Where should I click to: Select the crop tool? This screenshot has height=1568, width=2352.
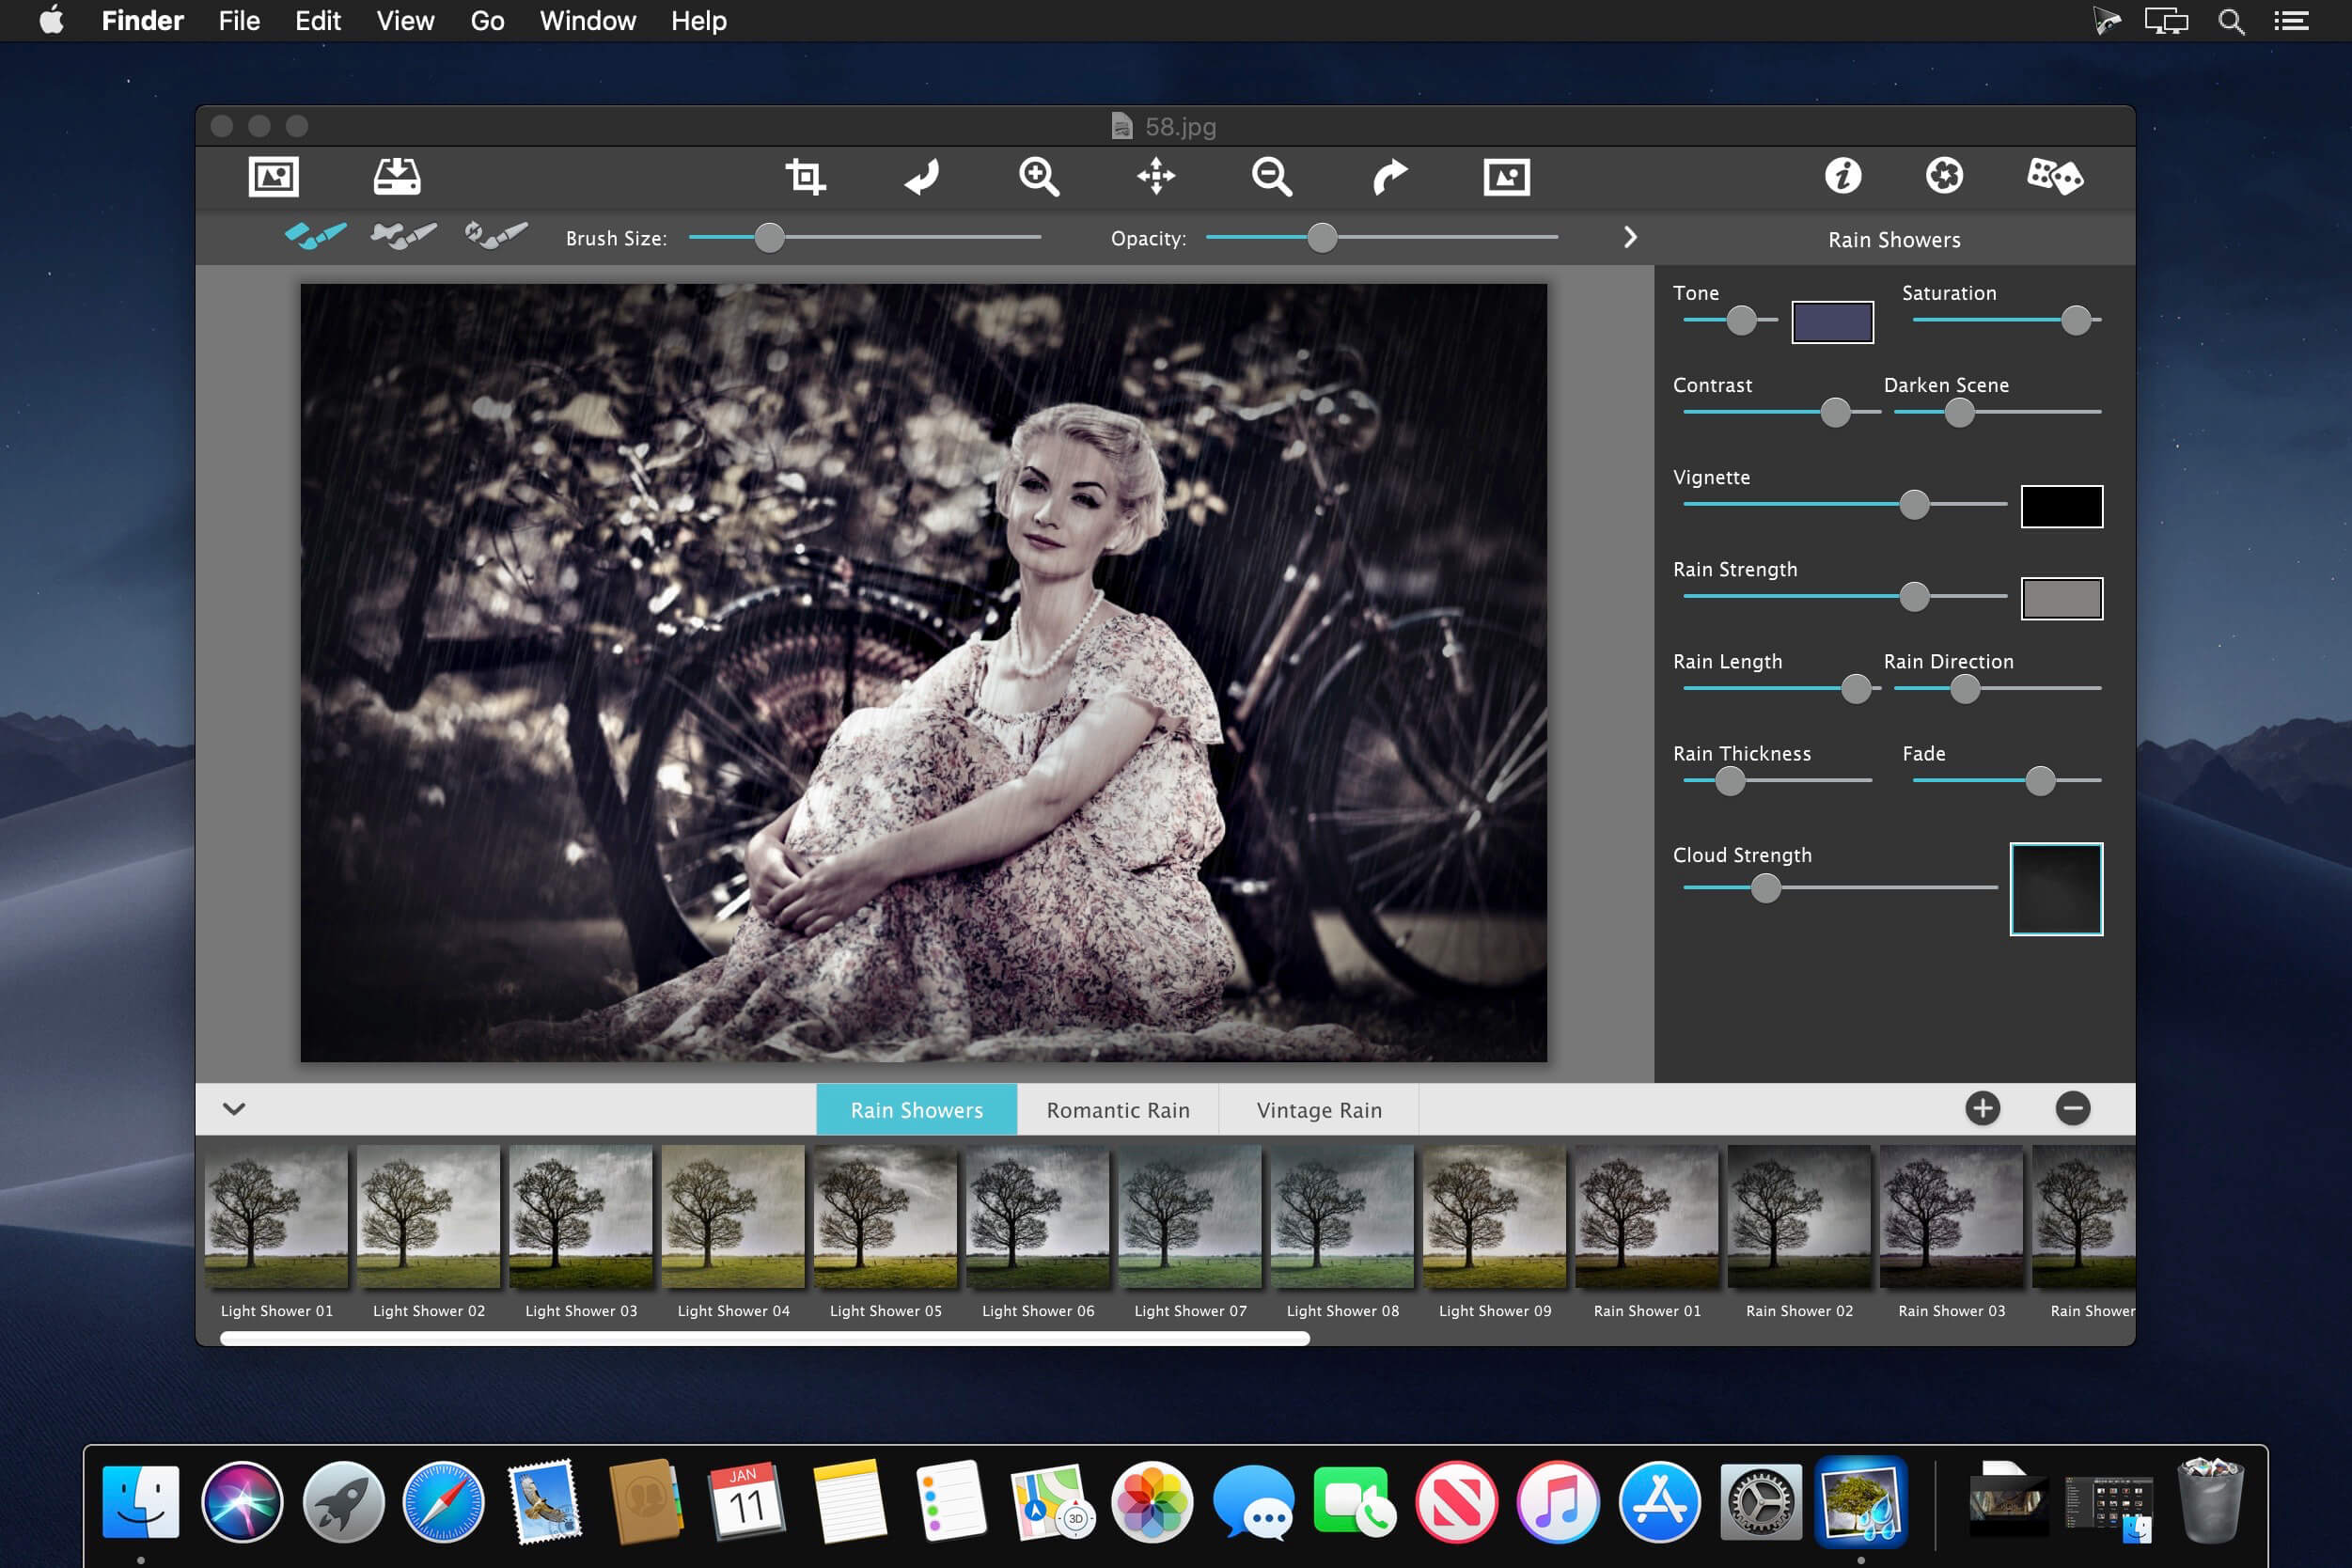tap(805, 177)
